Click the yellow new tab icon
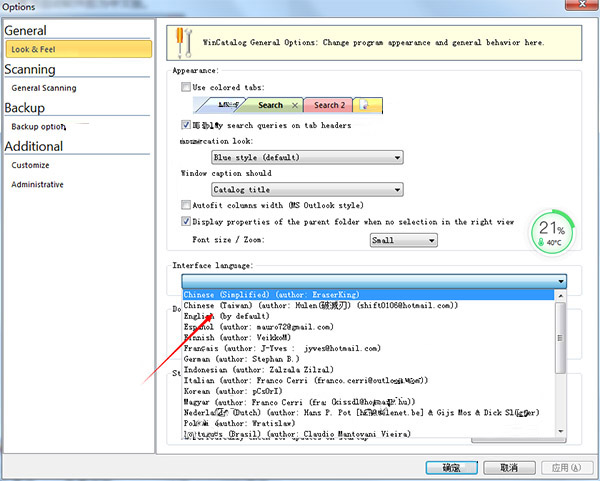Viewport: 600px width, 481px height. click(364, 105)
